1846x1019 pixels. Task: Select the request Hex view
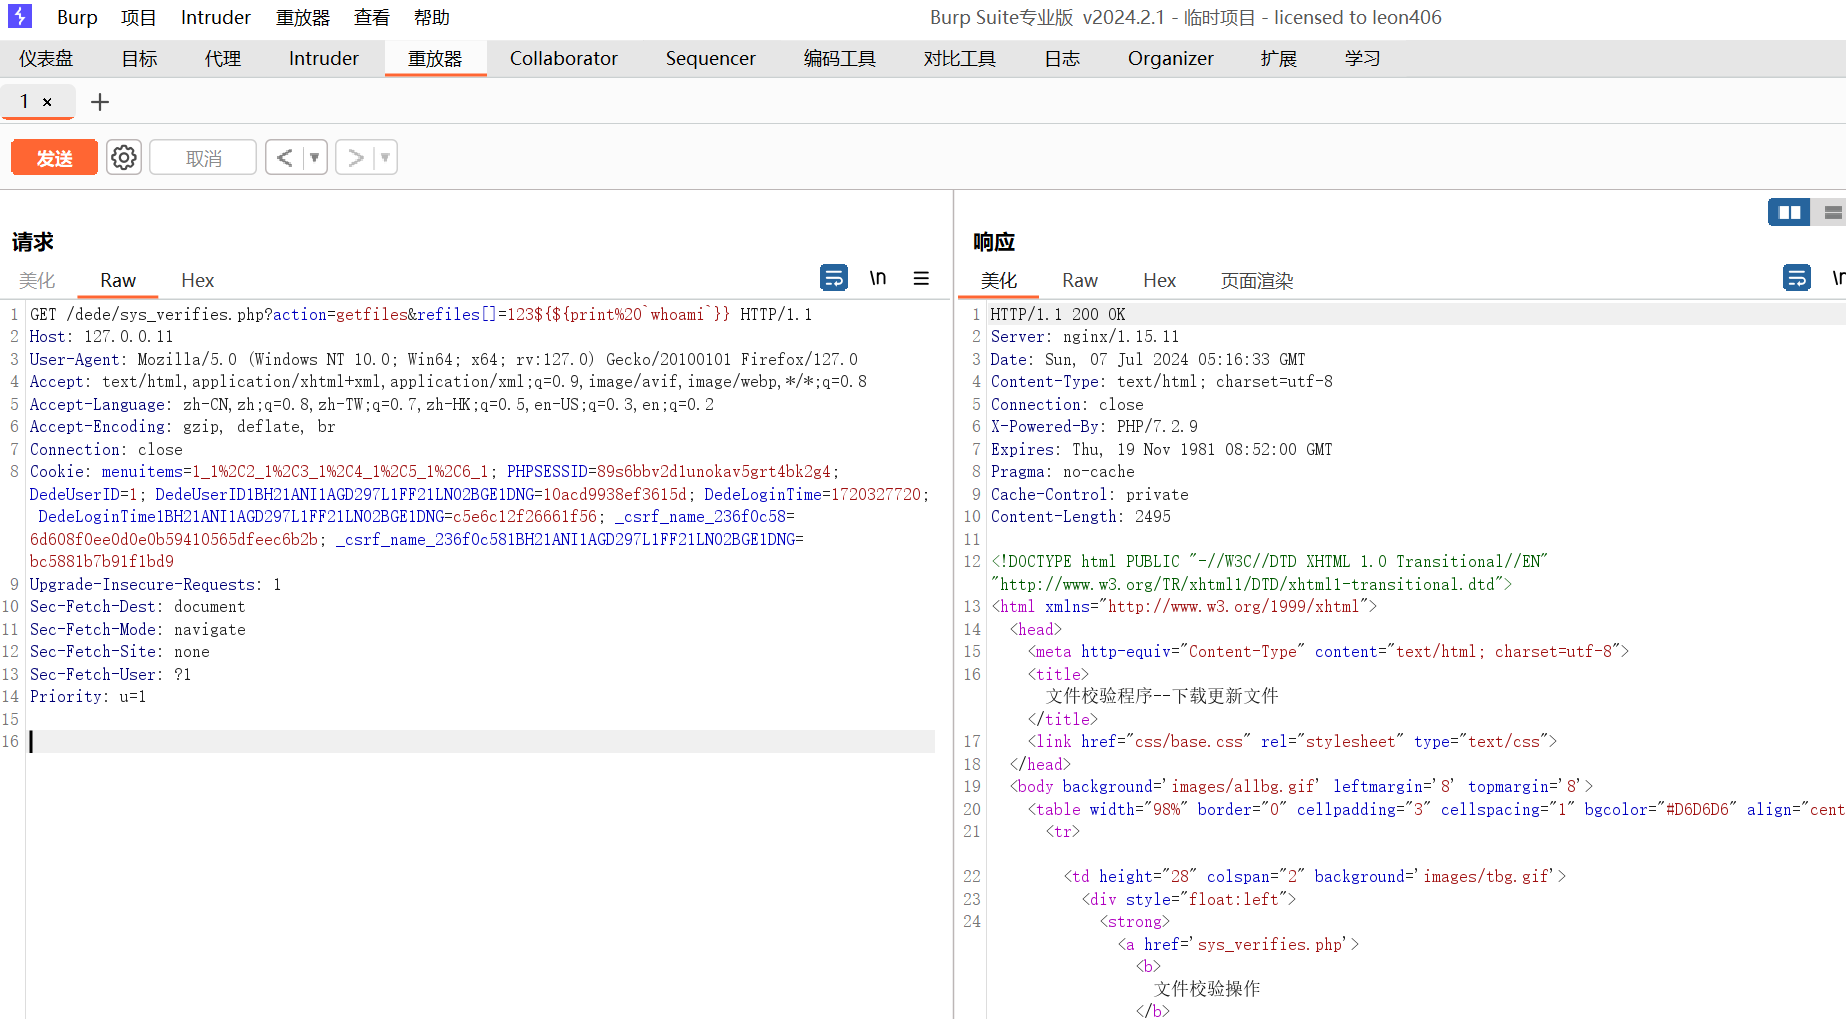(x=198, y=280)
